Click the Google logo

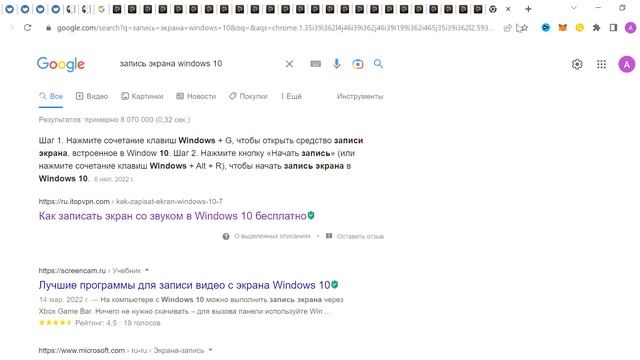pos(61,64)
